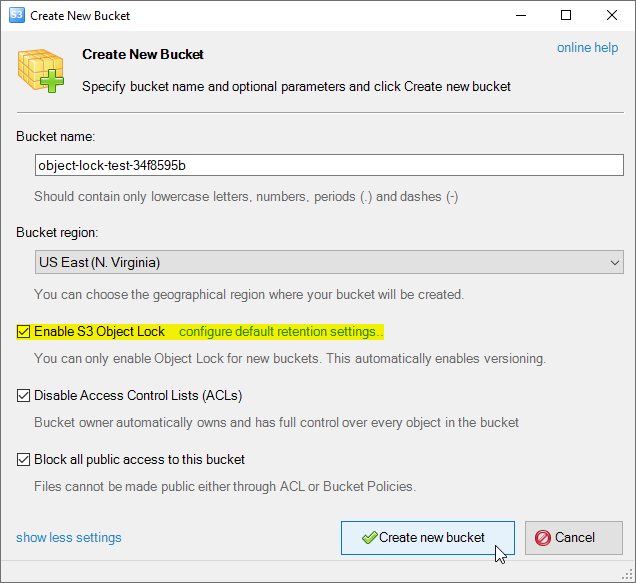Screen dimensions: 636x583
Task: Open the online help link
Action: [x=587, y=48]
